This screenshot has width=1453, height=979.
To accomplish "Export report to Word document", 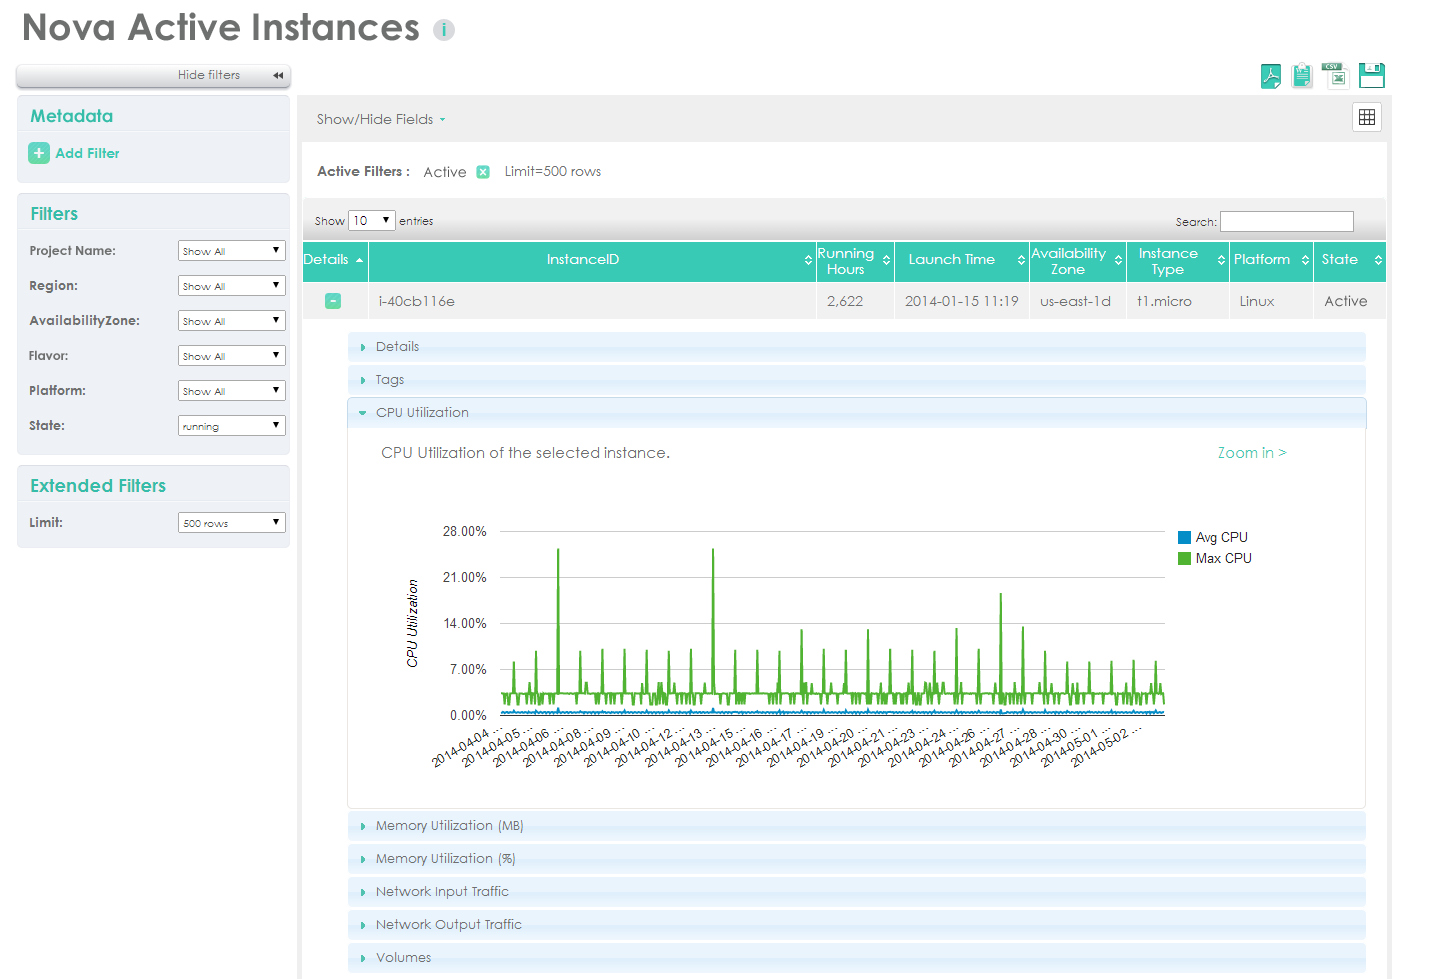I will pyautogui.click(x=1302, y=76).
